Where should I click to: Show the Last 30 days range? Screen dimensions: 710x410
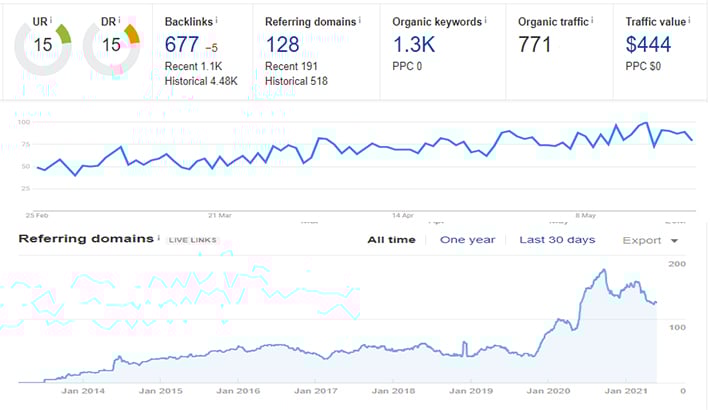pos(557,240)
